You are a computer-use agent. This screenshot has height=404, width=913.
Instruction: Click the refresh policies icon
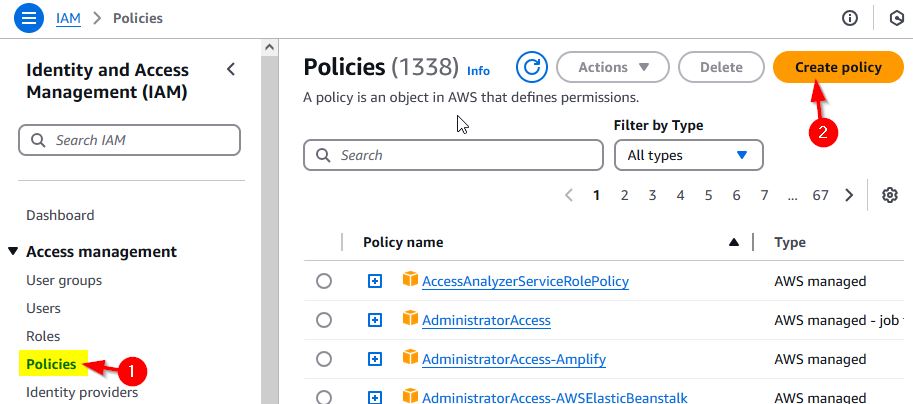coord(532,68)
